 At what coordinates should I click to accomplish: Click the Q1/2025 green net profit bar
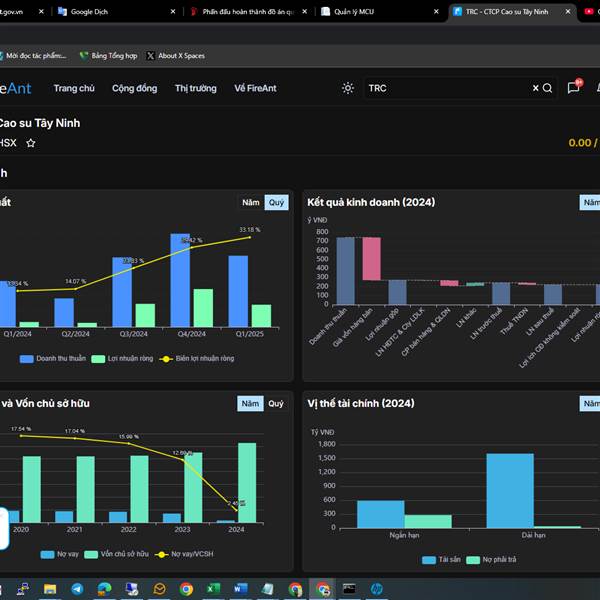(261, 316)
